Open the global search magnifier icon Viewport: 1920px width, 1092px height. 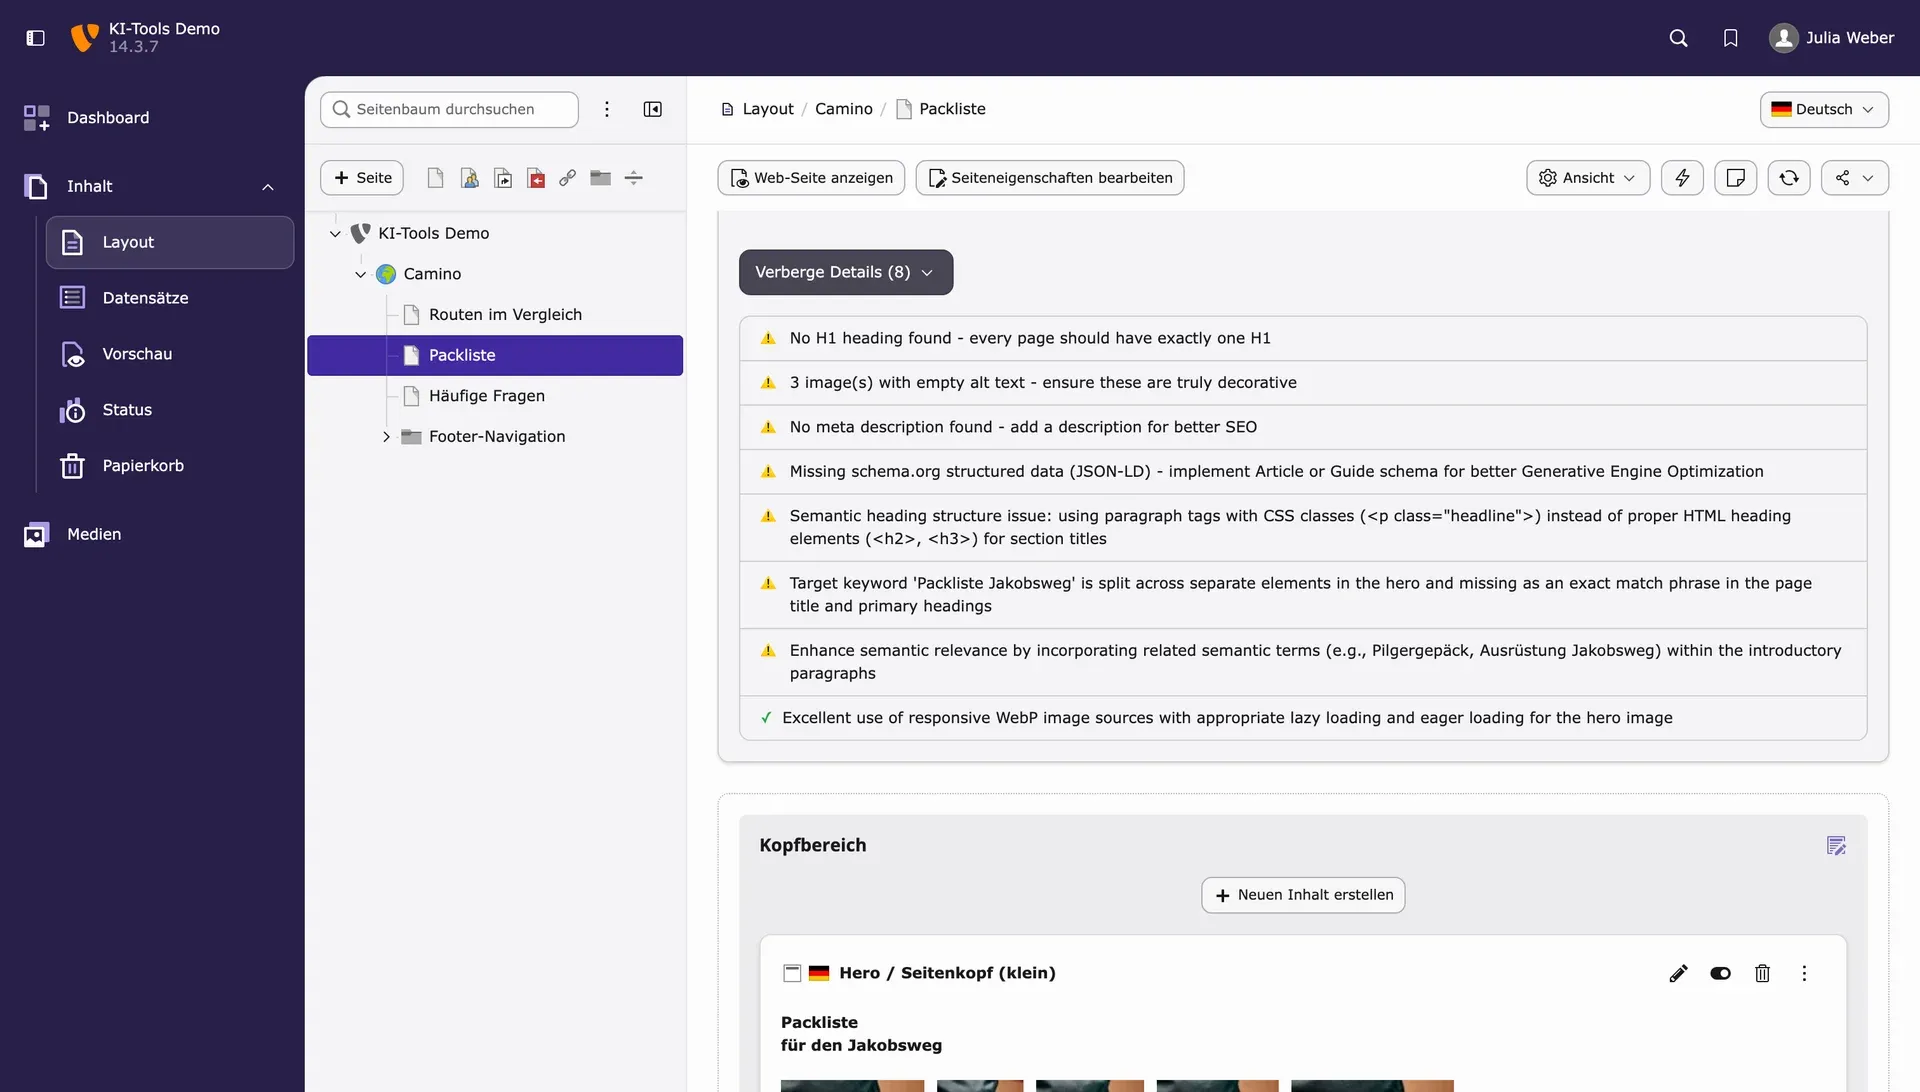point(1679,38)
